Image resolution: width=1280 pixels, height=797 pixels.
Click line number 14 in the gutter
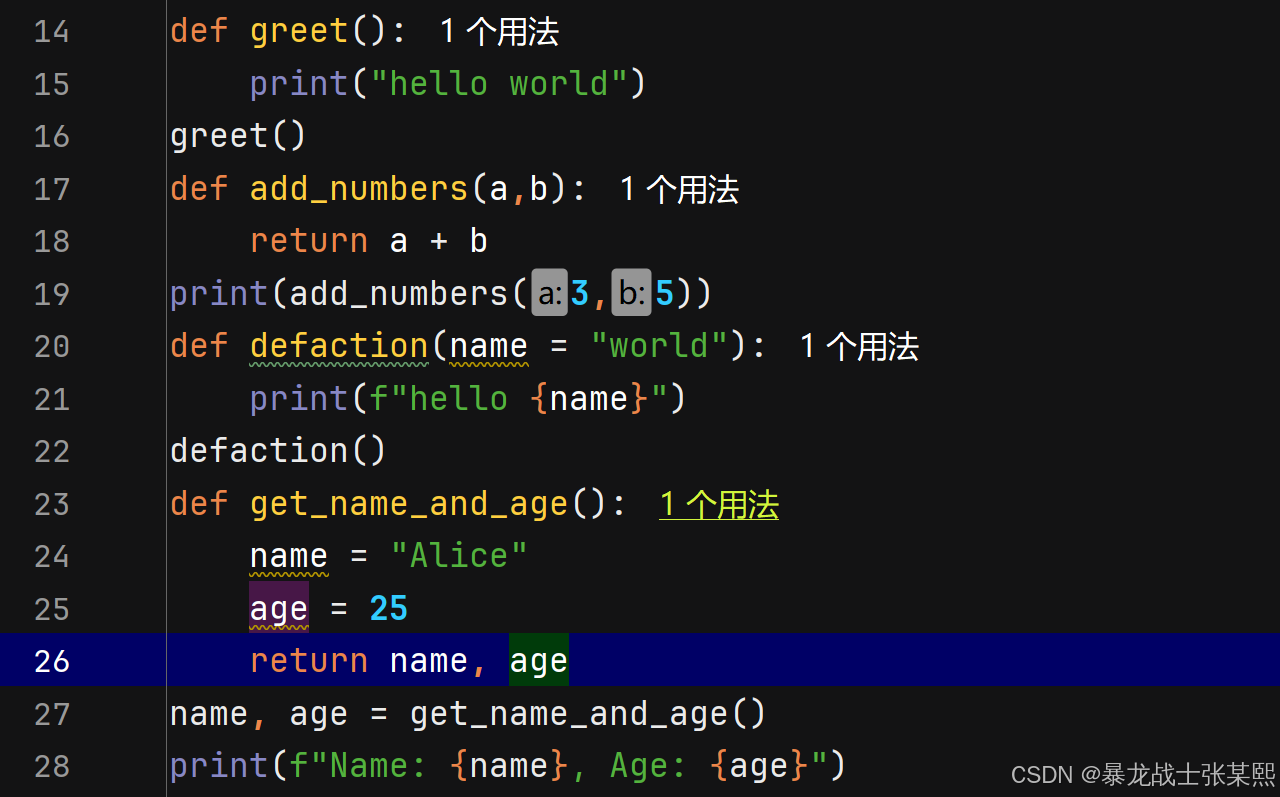point(51,31)
